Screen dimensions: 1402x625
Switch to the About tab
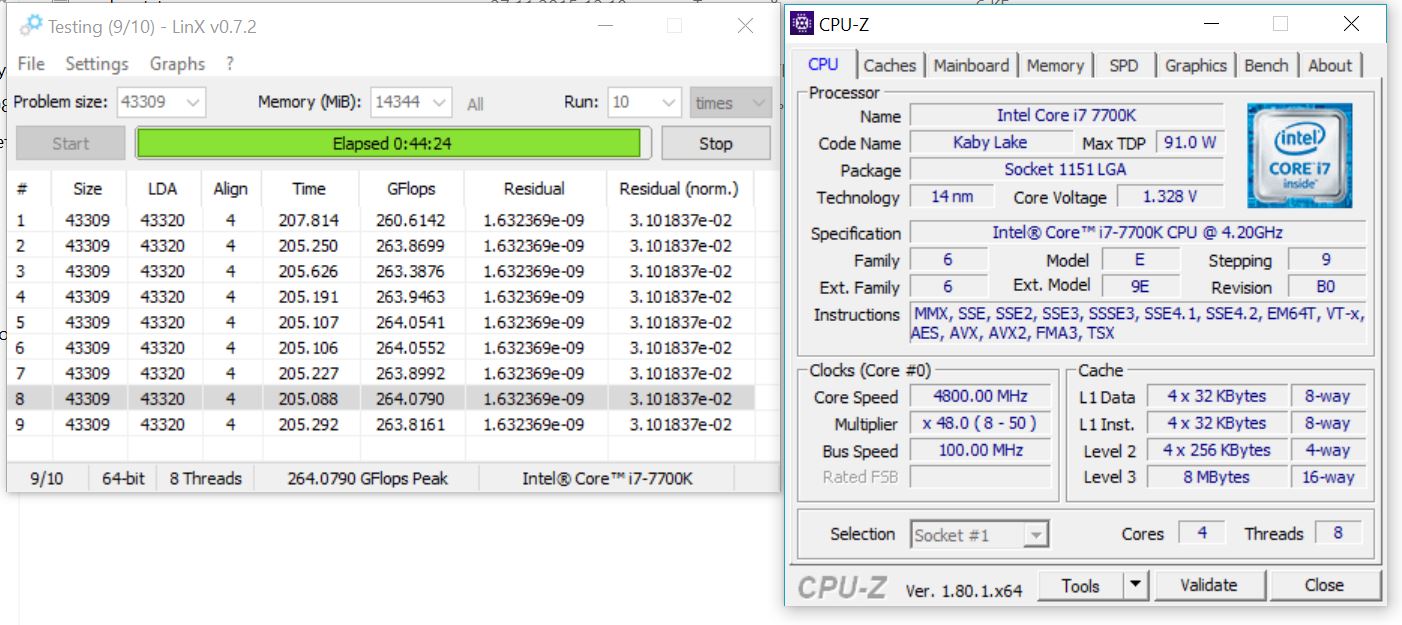[x=1330, y=65]
